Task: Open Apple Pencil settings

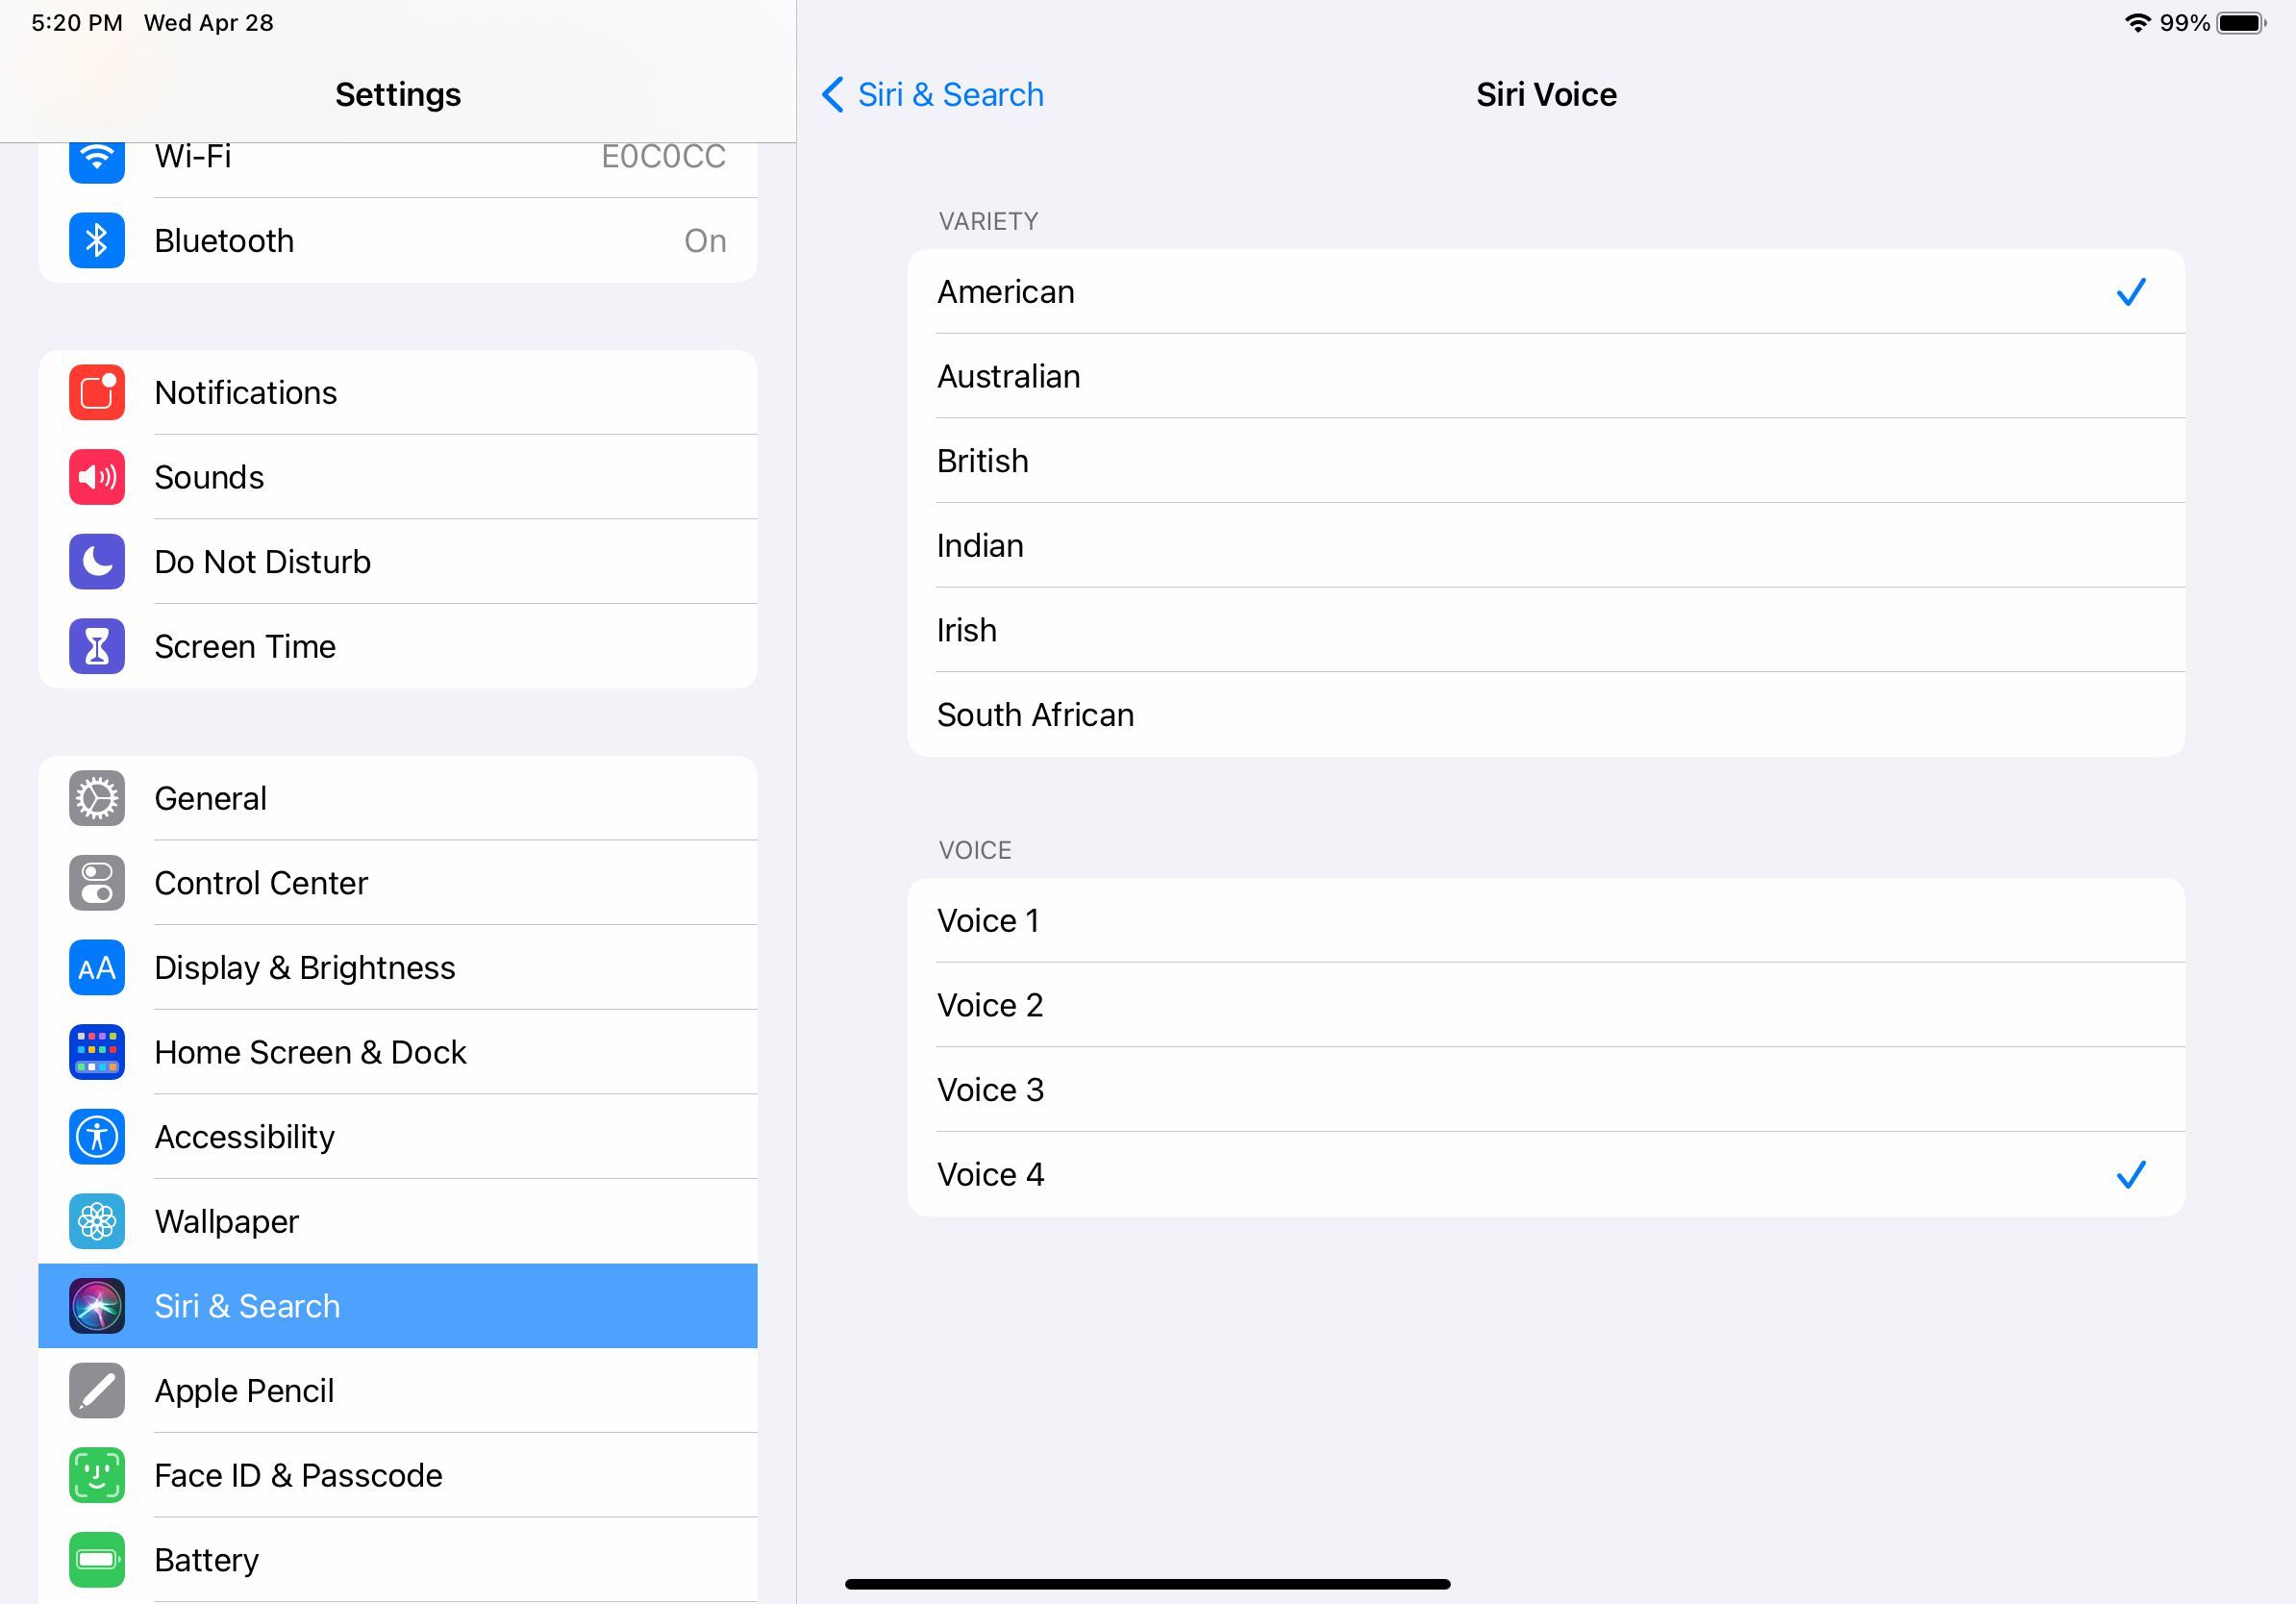Action: pos(398,1391)
